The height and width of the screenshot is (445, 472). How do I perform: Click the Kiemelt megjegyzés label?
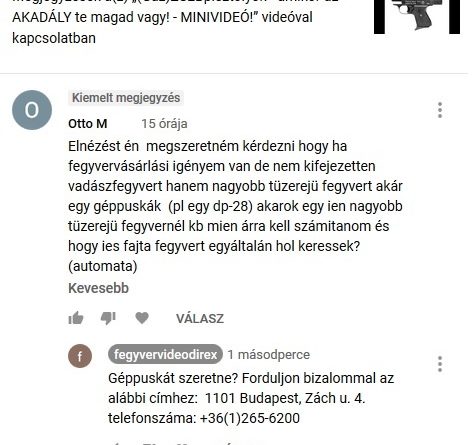tap(126, 98)
